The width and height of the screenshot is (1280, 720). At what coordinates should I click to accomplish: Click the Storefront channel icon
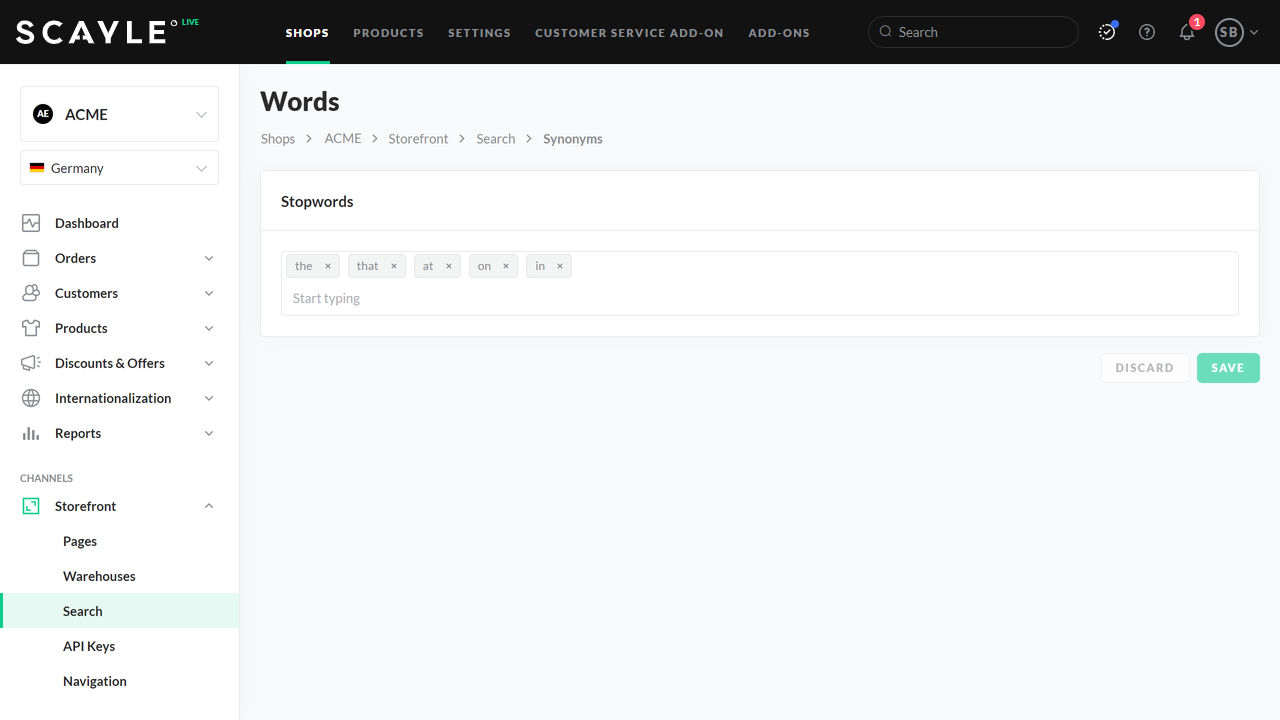click(31, 506)
